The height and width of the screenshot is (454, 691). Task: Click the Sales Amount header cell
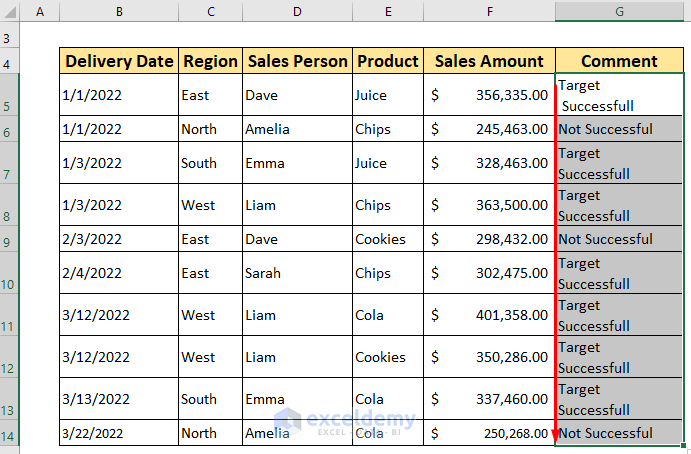[x=489, y=61]
